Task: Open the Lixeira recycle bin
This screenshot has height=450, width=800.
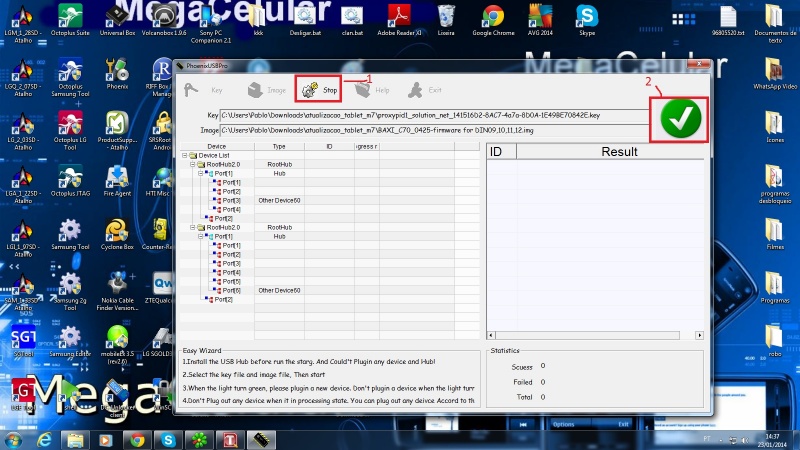Action: [446, 20]
